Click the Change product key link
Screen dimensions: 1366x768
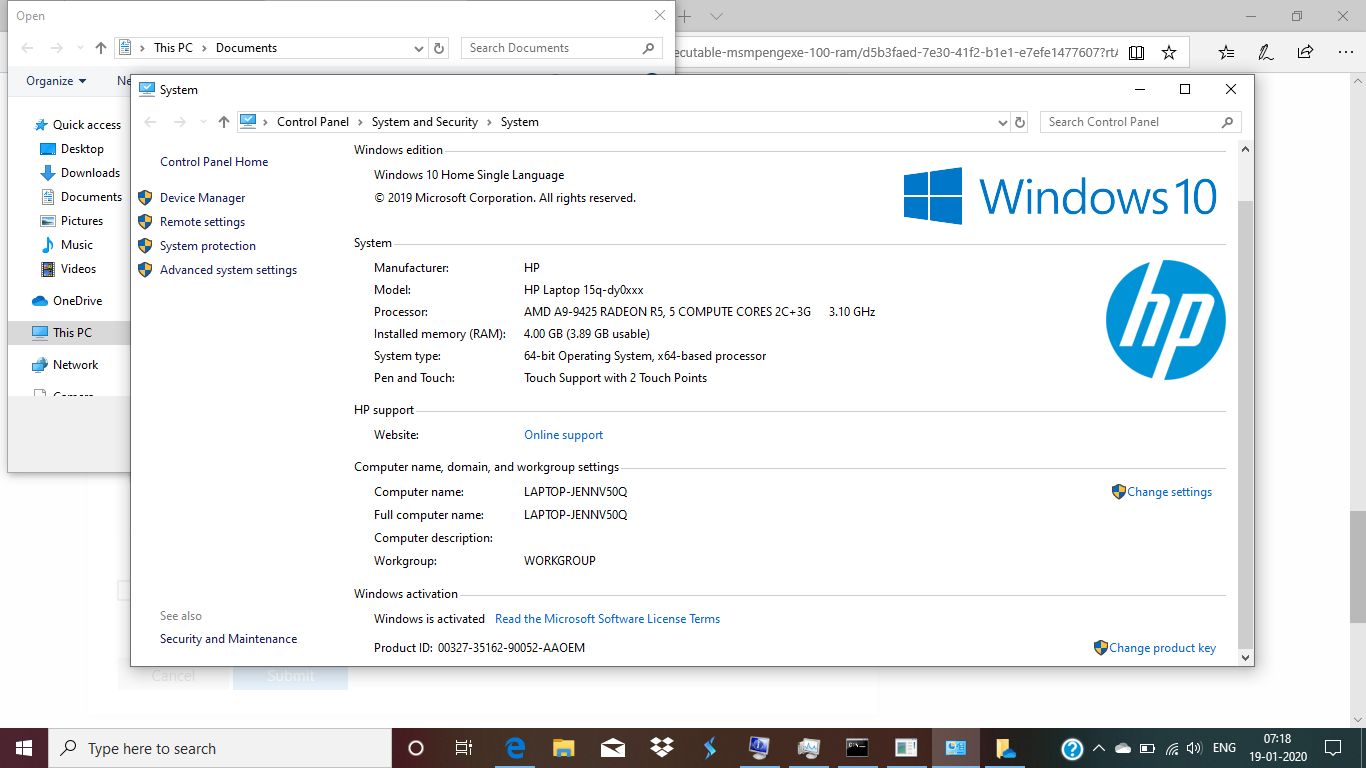pos(1161,648)
